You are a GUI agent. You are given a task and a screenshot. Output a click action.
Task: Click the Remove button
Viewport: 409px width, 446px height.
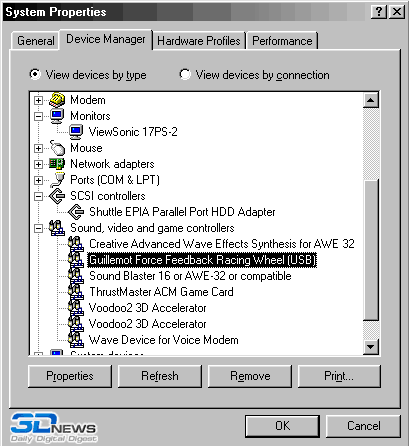[250, 376]
